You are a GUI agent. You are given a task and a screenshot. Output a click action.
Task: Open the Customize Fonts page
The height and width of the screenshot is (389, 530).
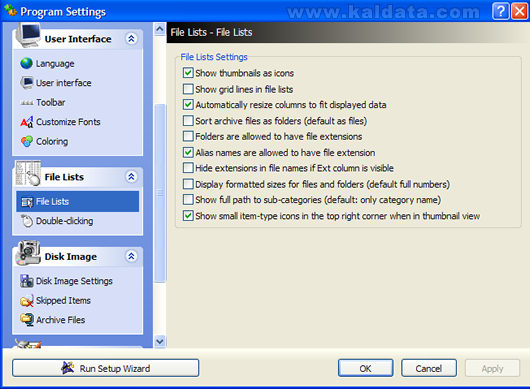click(68, 122)
